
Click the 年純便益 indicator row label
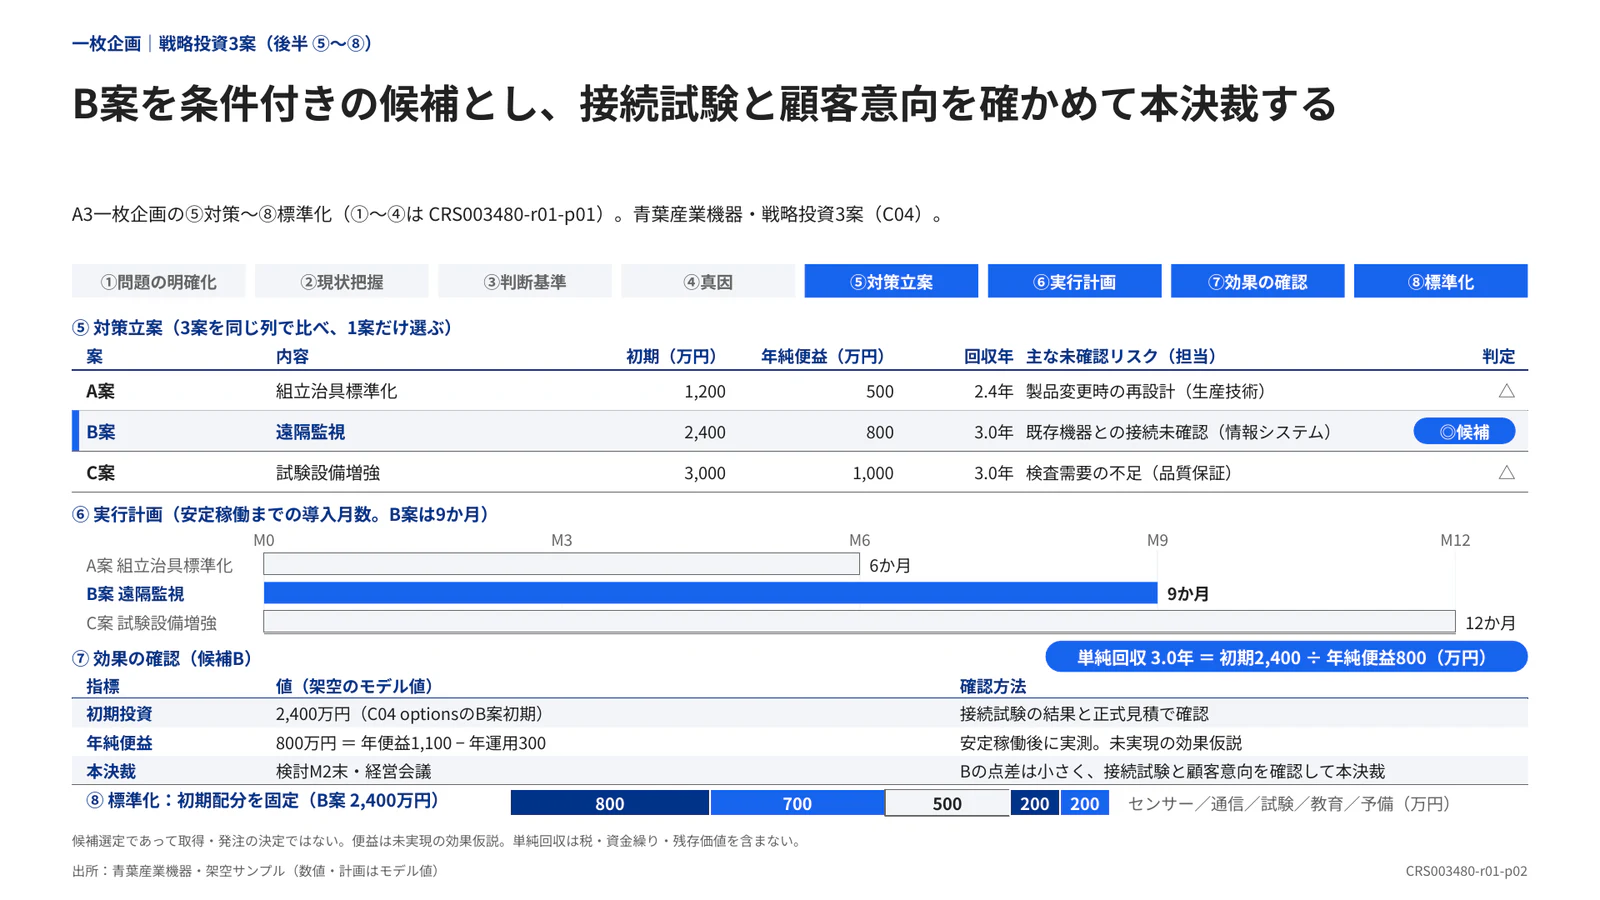click(119, 743)
